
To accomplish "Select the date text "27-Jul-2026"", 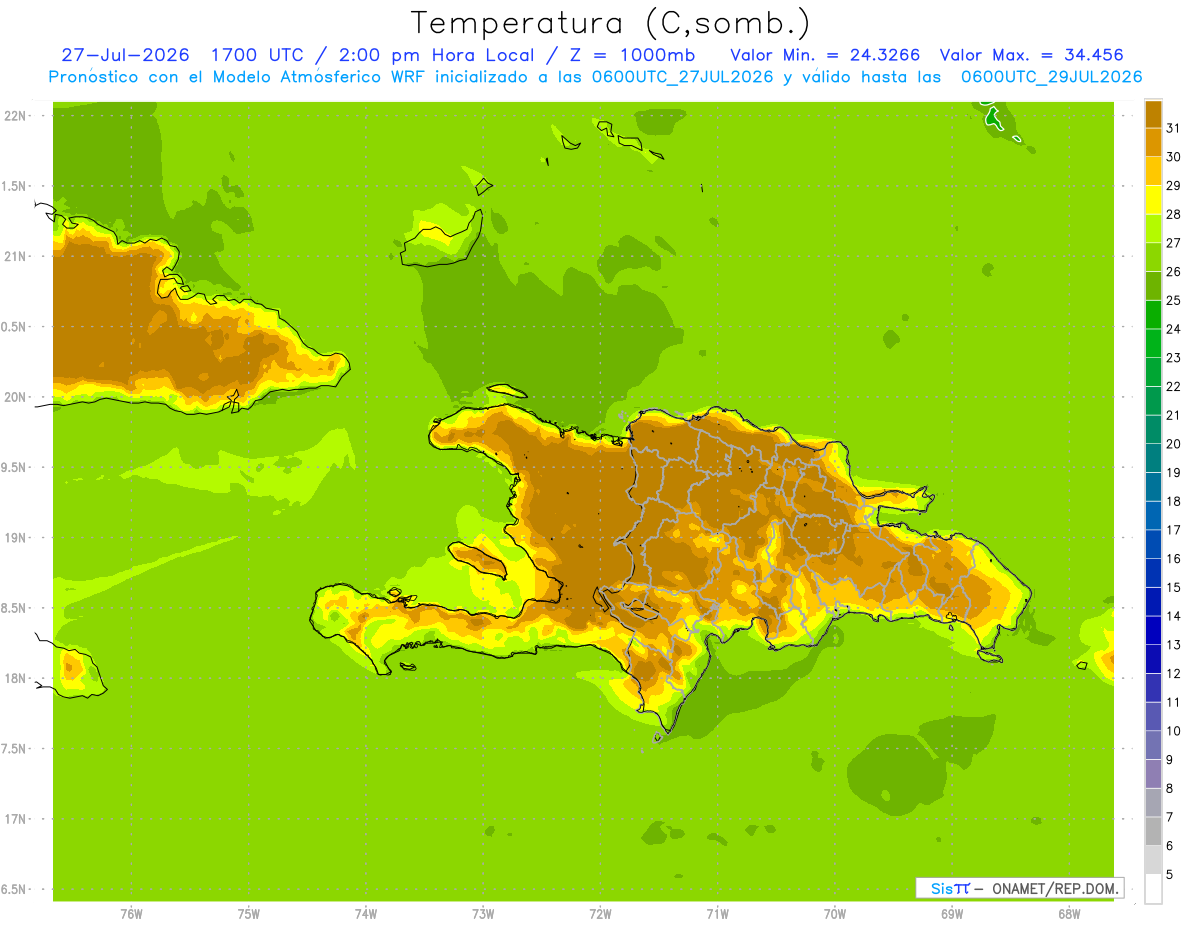I will (125, 55).
